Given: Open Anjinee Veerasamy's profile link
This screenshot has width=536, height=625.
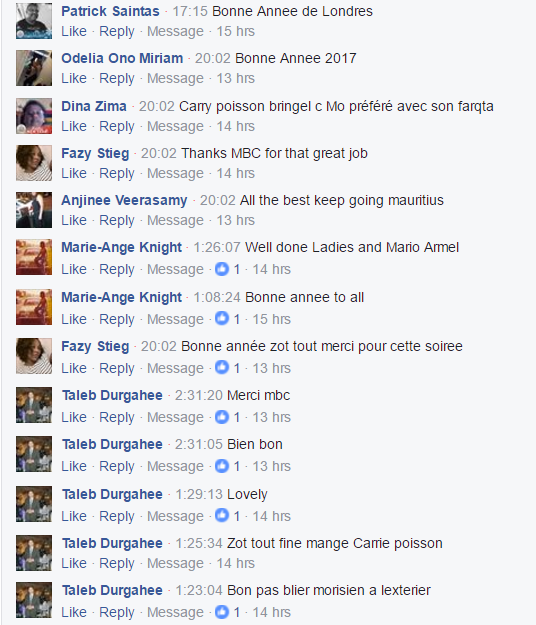Looking at the screenshot, I should (x=124, y=200).
